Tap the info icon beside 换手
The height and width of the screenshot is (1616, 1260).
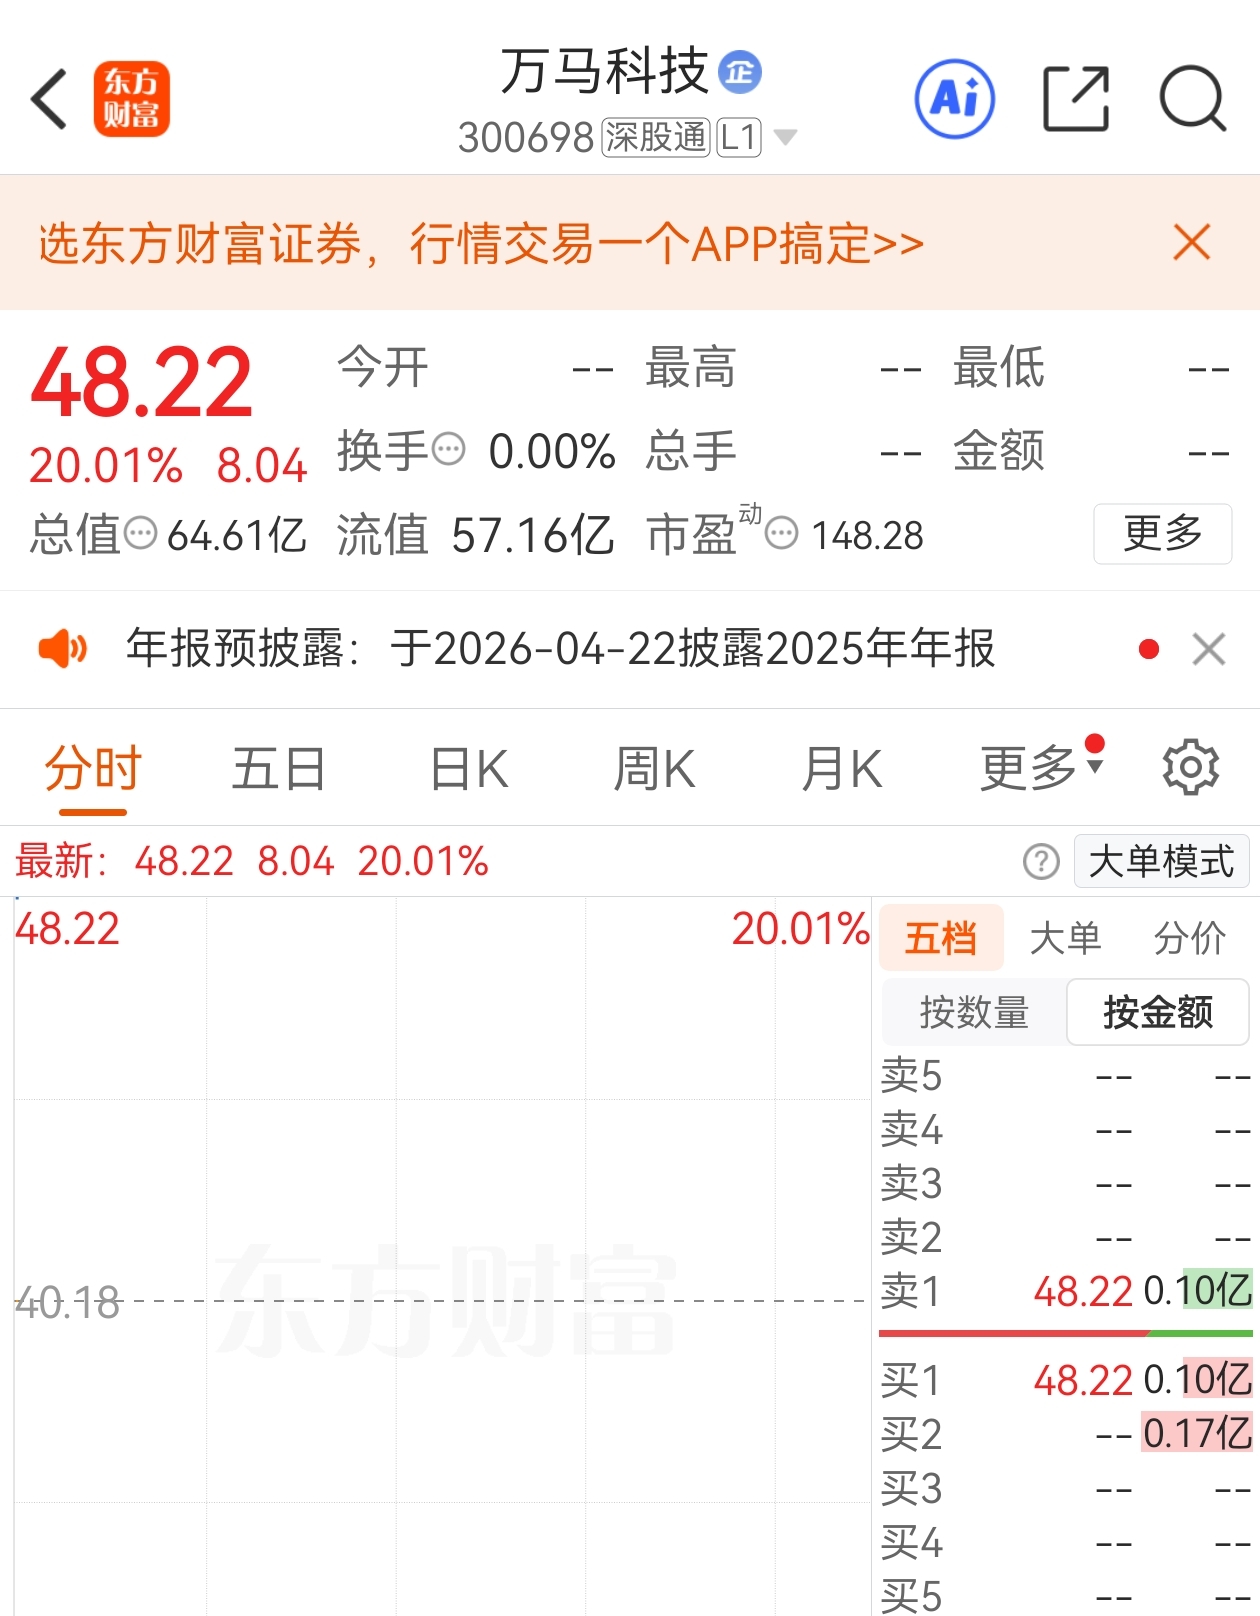[449, 449]
